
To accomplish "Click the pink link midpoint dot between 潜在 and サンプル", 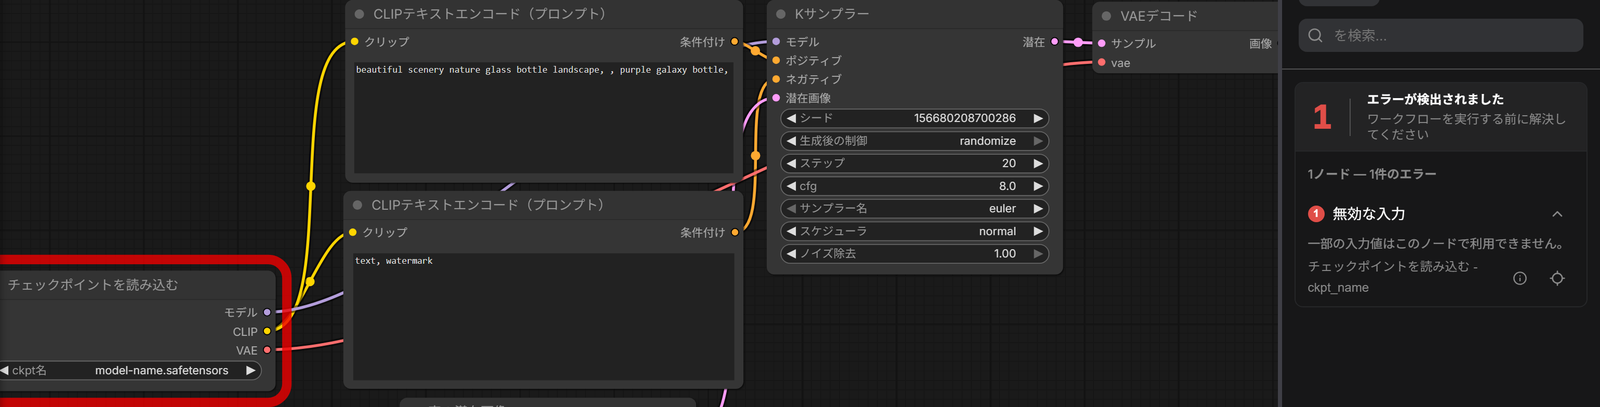I will tap(1078, 42).
